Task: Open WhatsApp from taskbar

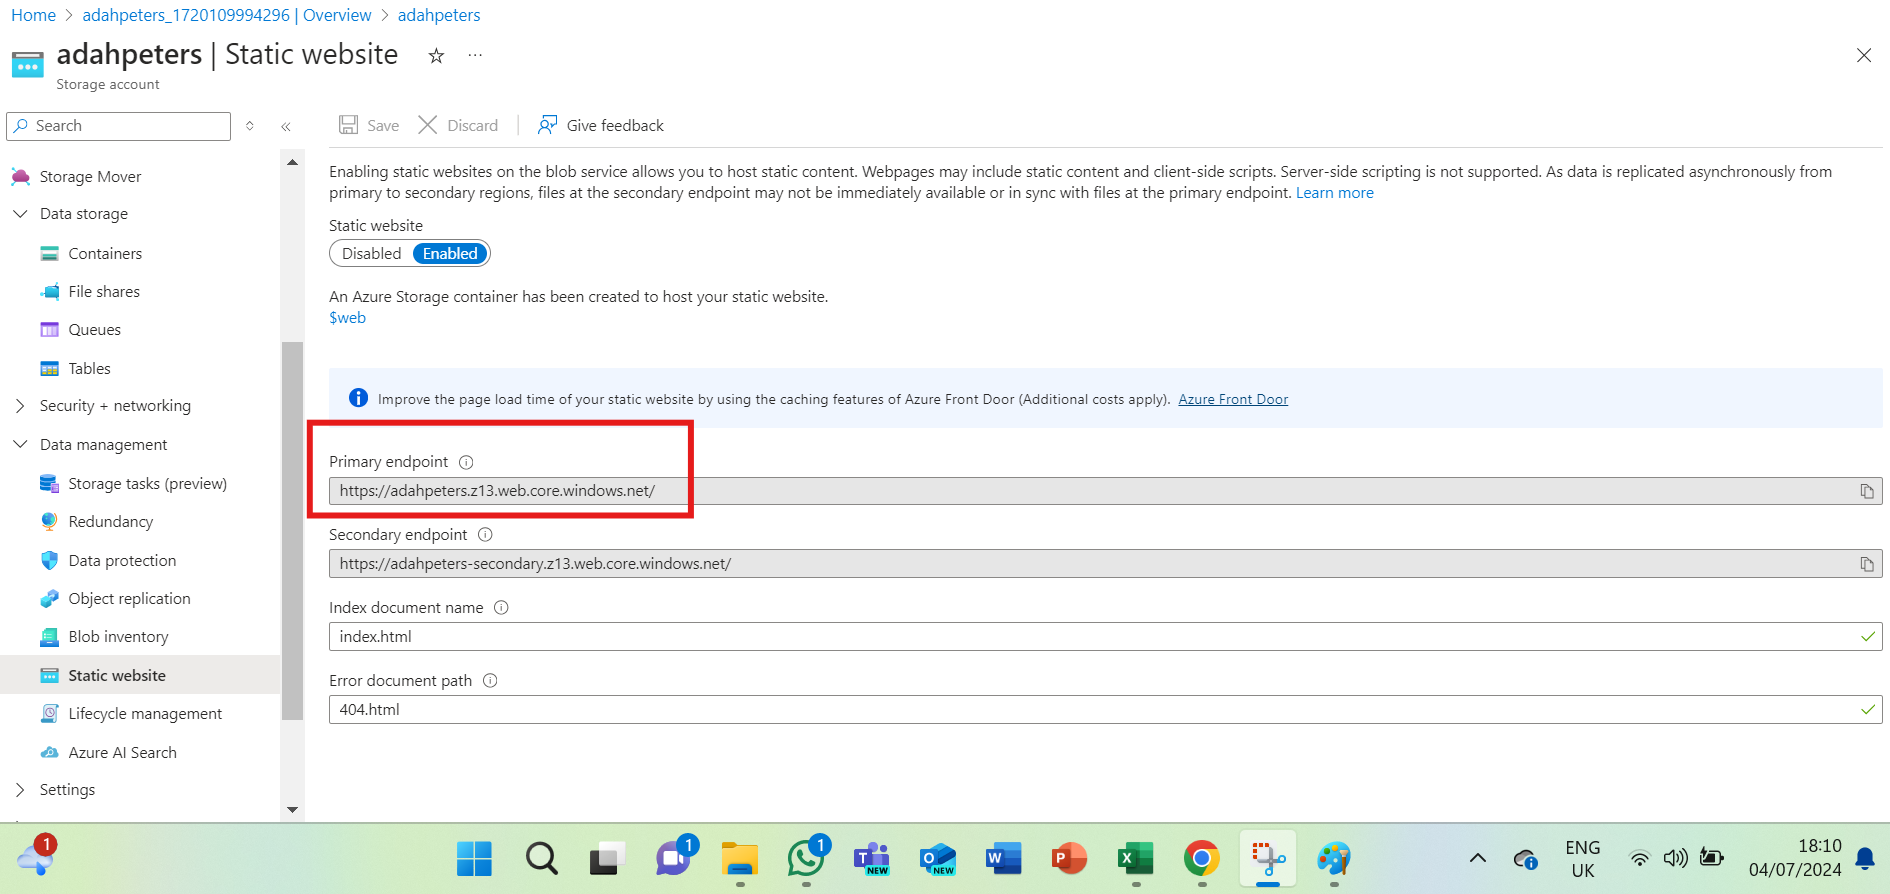Action: click(806, 859)
